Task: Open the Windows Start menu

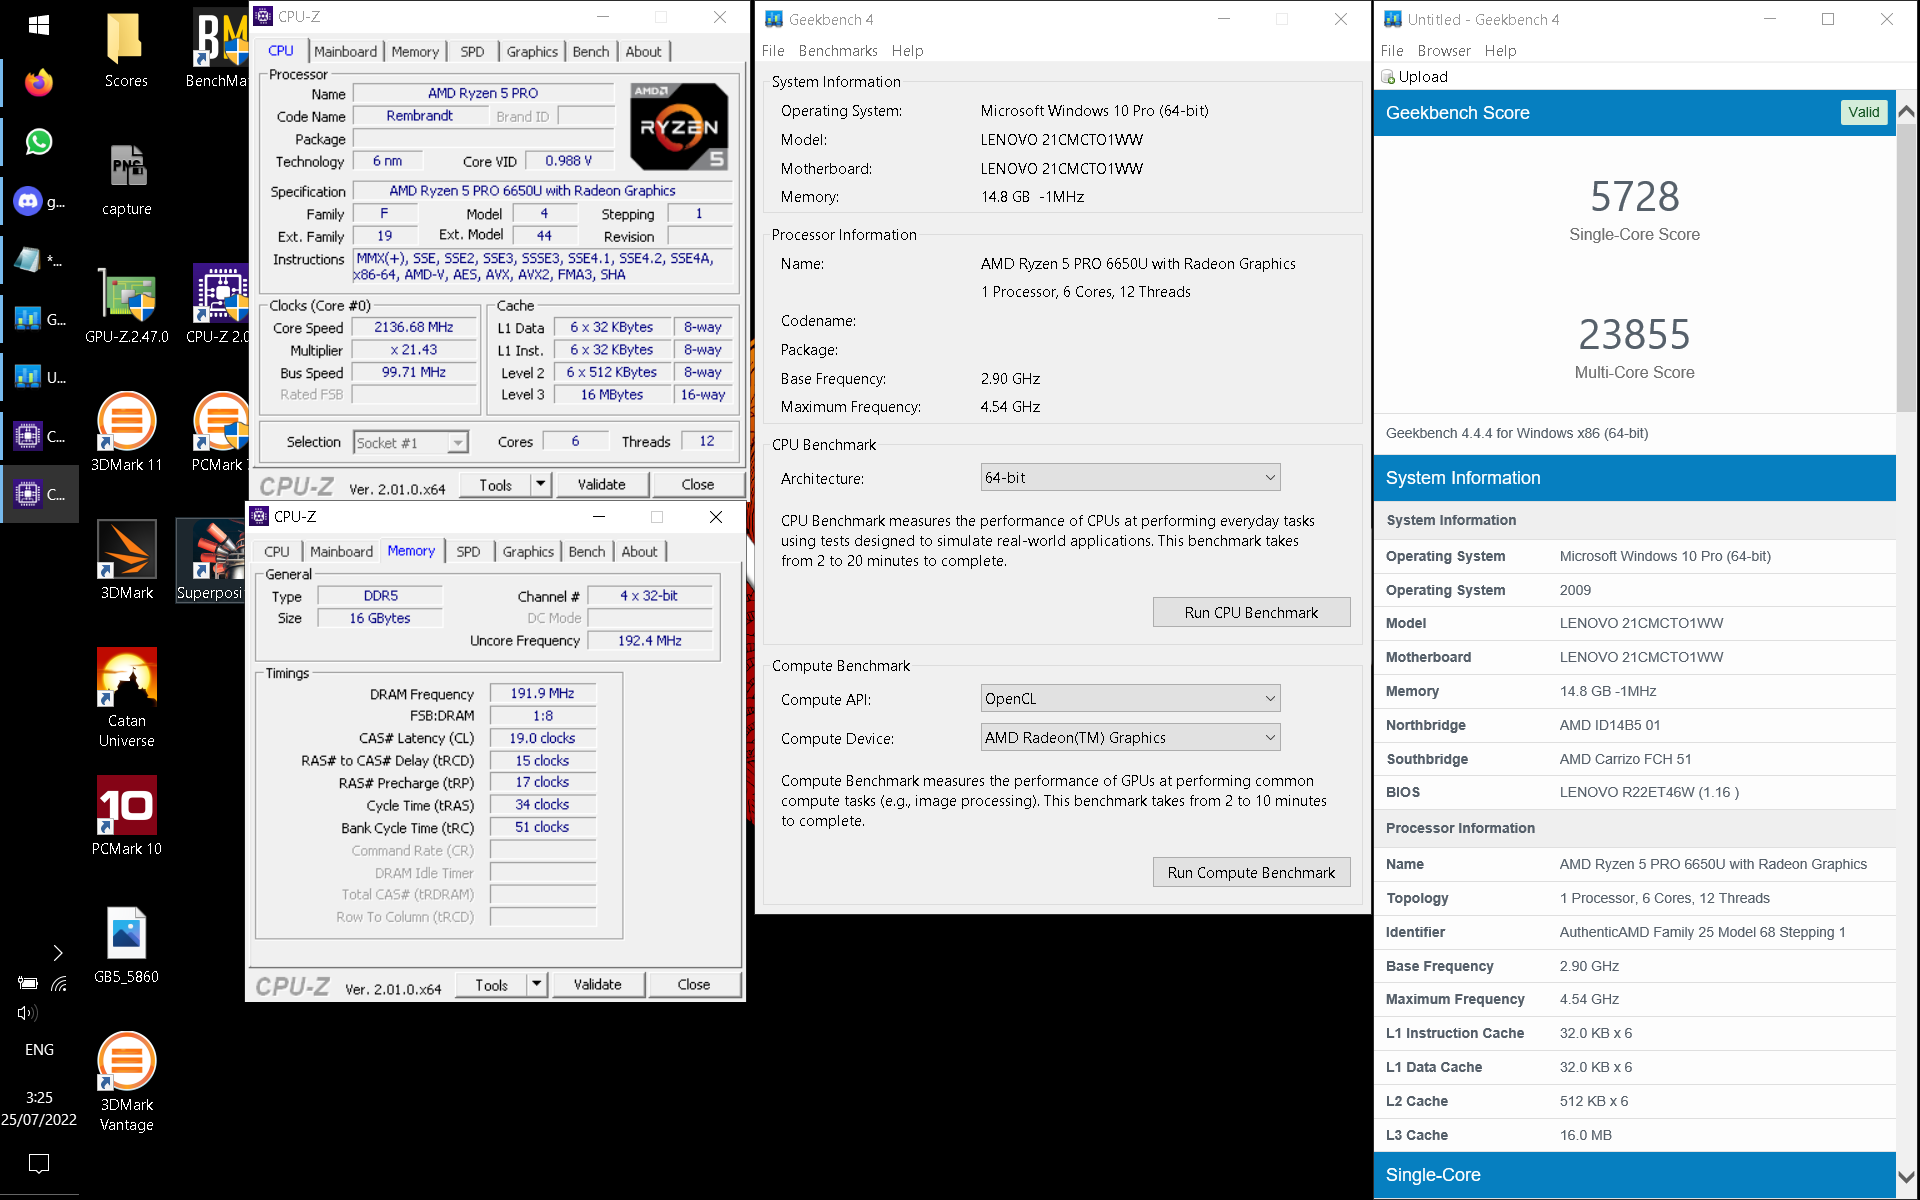Action: coord(39,25)
